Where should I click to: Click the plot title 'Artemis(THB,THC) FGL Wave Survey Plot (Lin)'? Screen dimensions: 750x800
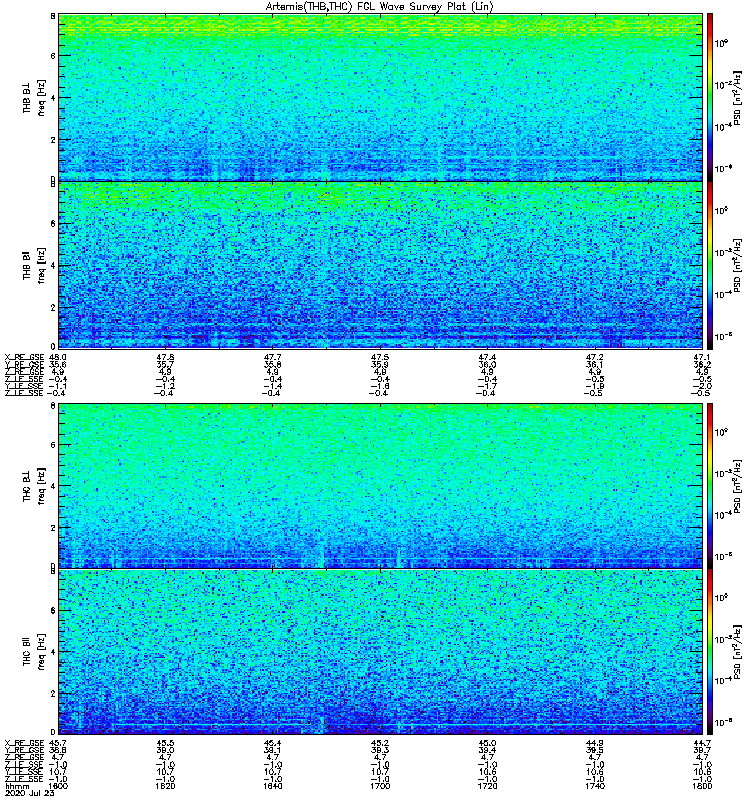tap(380, 7)
